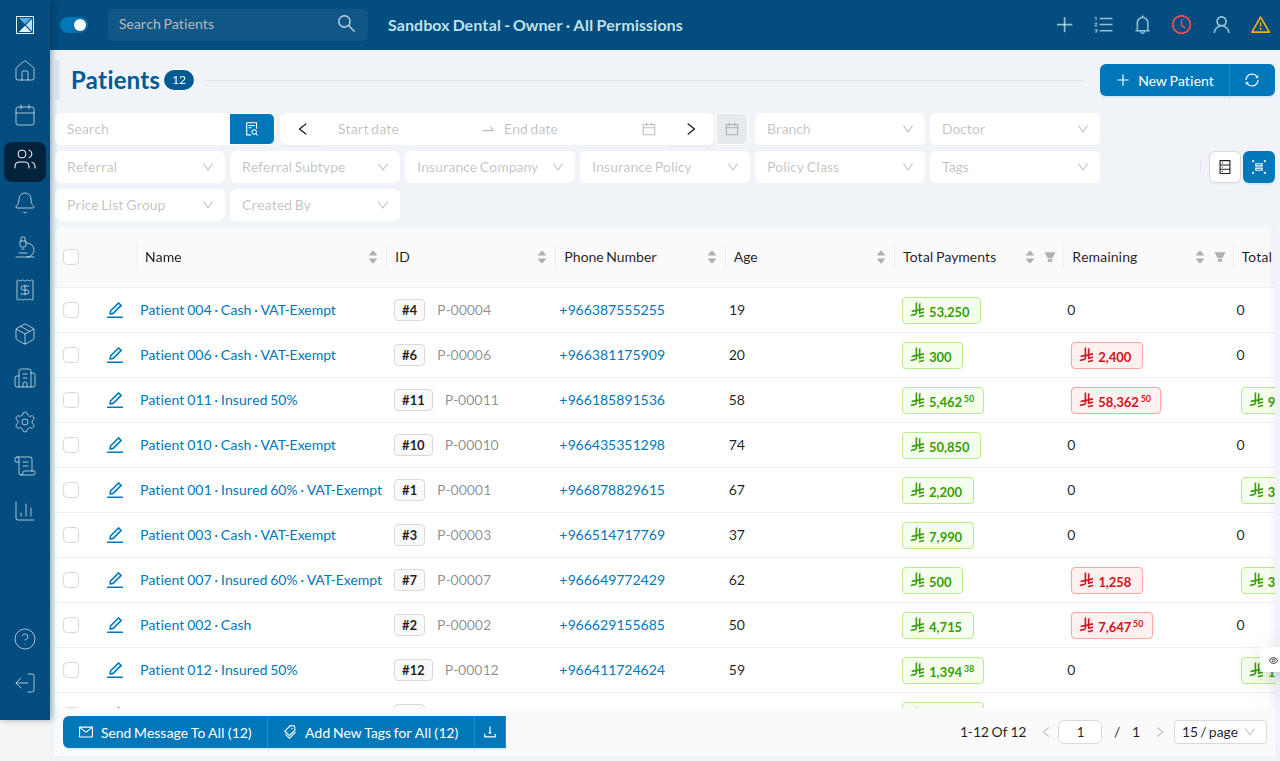Check the box for Patient 011
The width and height of the screenshot is (1280, 761).
71,400
